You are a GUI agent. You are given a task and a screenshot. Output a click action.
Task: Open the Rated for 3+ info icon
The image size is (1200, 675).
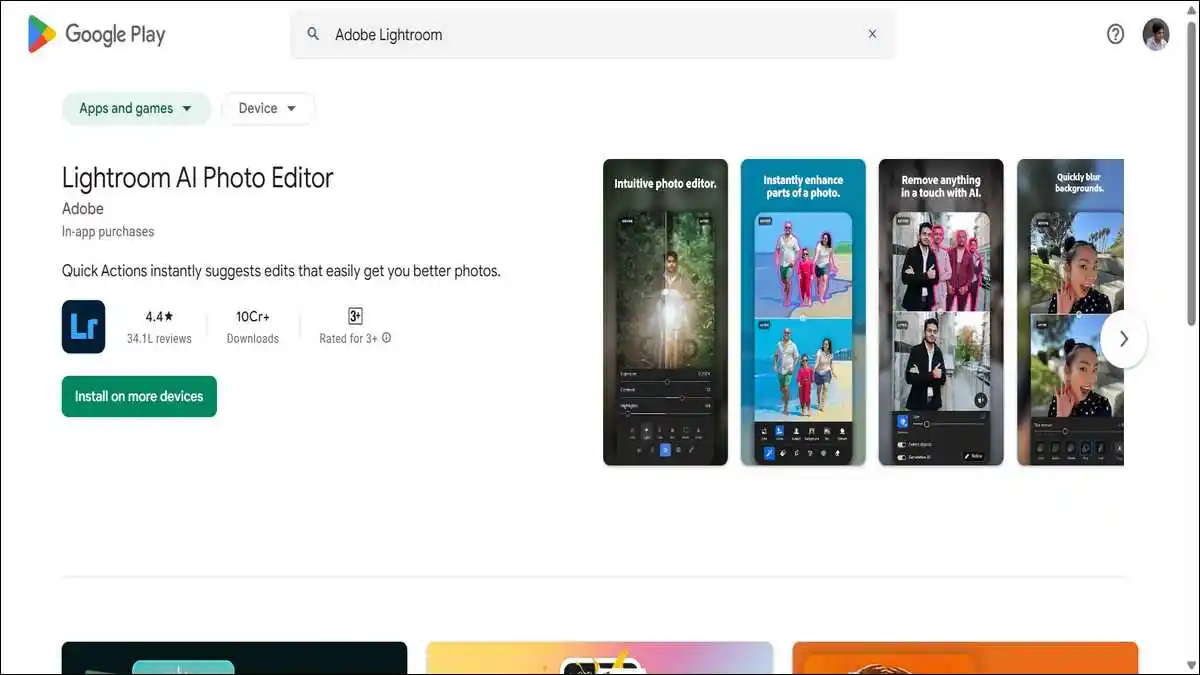pos(387,338)
